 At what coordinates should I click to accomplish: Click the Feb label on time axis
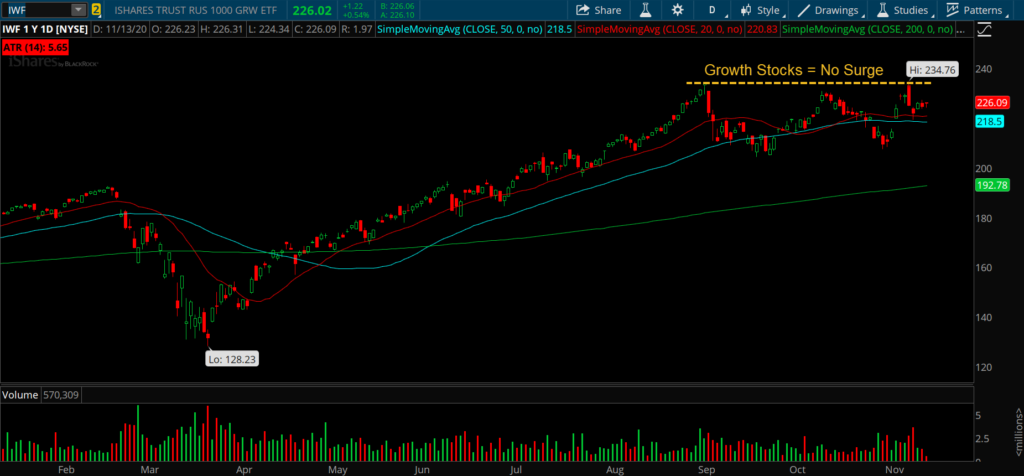(66, 469)
